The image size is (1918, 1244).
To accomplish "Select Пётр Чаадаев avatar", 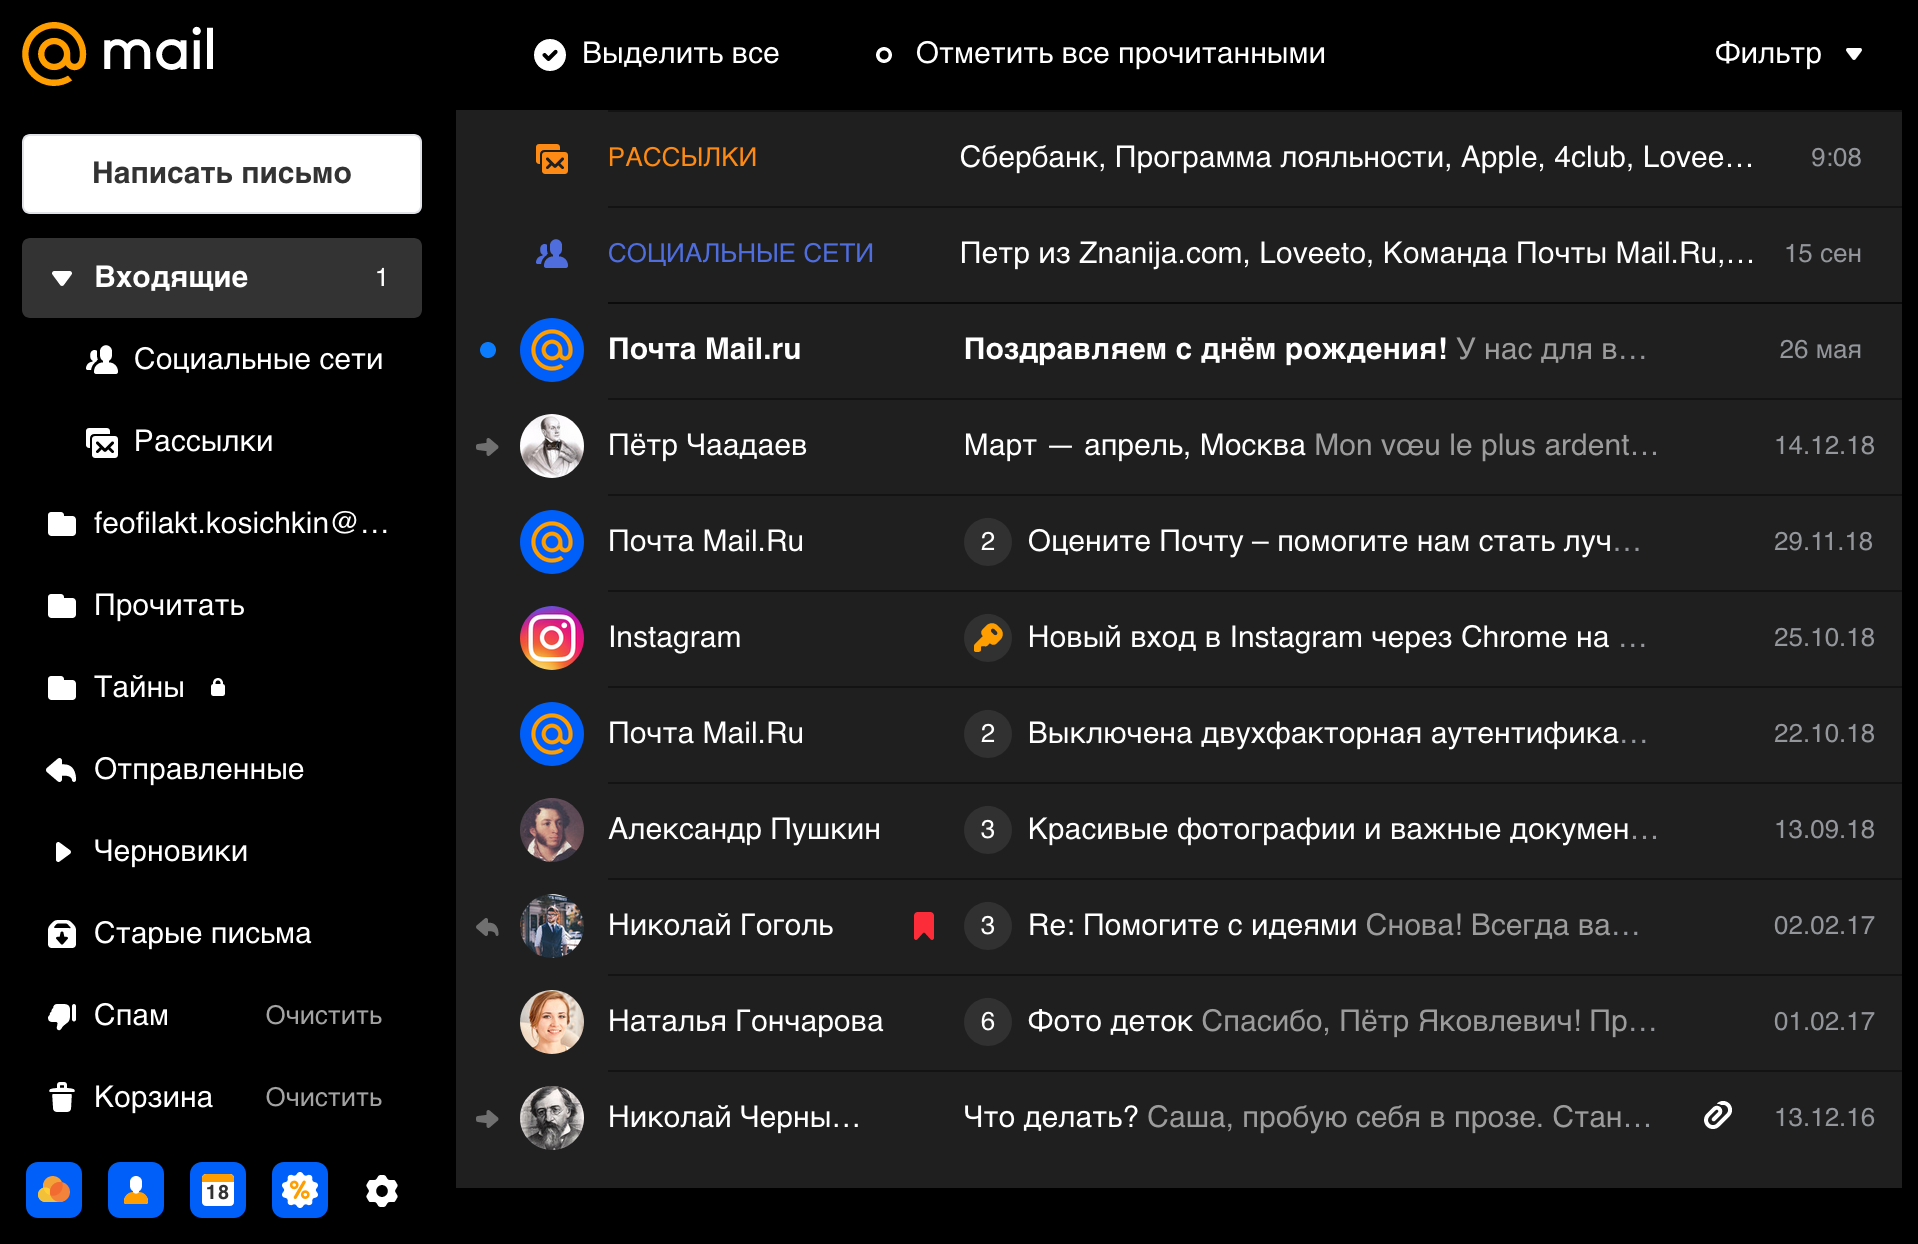I will coord(552,446).
